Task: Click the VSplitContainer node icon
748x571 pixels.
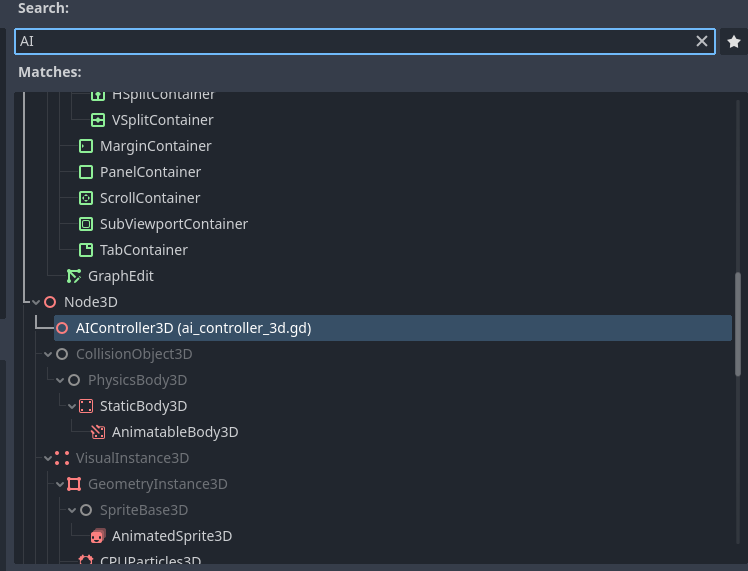Action: coord(98,120)
